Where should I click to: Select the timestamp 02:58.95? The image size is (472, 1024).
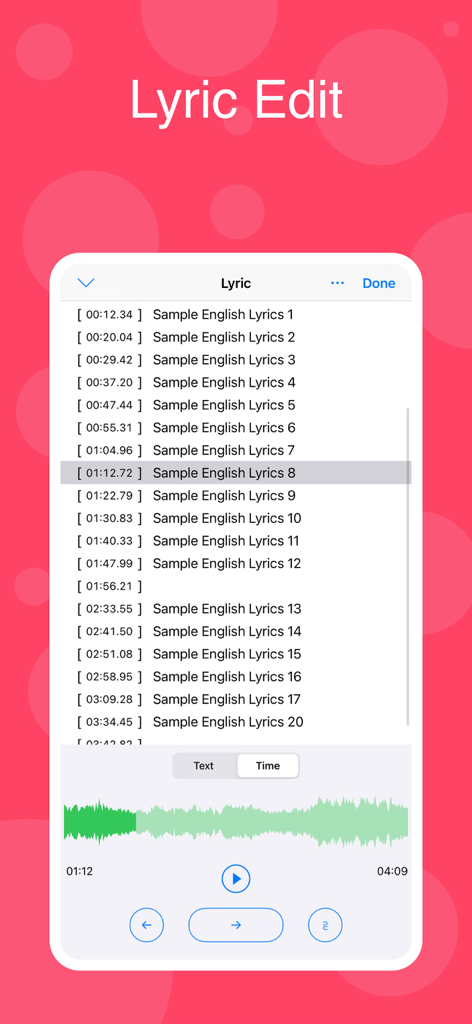click(109, 677)
